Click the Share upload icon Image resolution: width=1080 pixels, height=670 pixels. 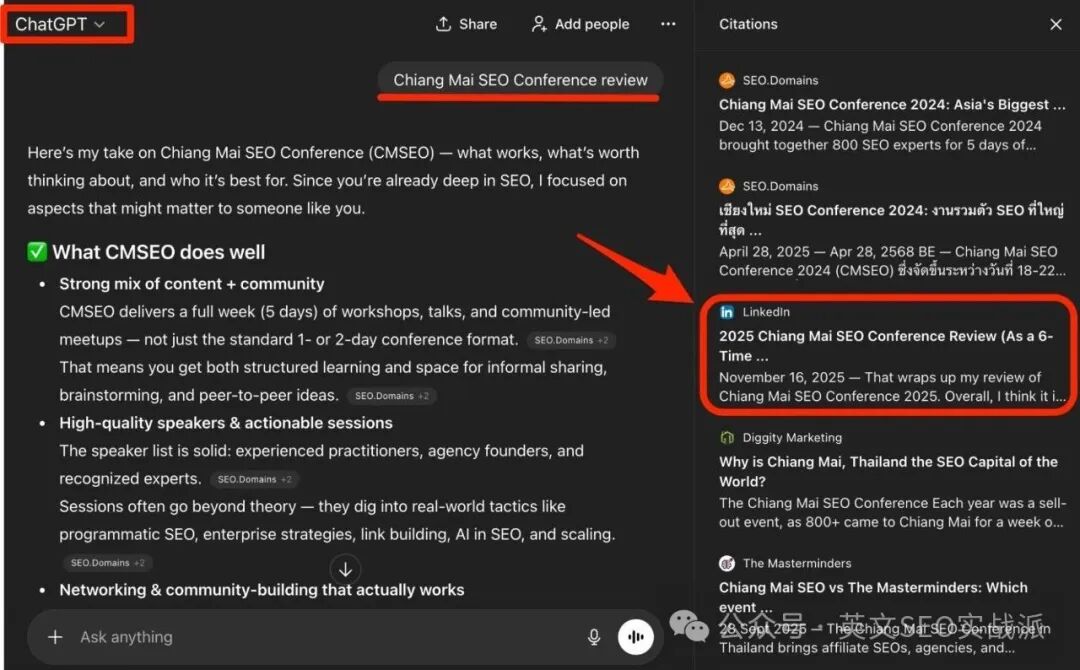pyautogui.click(x=444, y=24)
